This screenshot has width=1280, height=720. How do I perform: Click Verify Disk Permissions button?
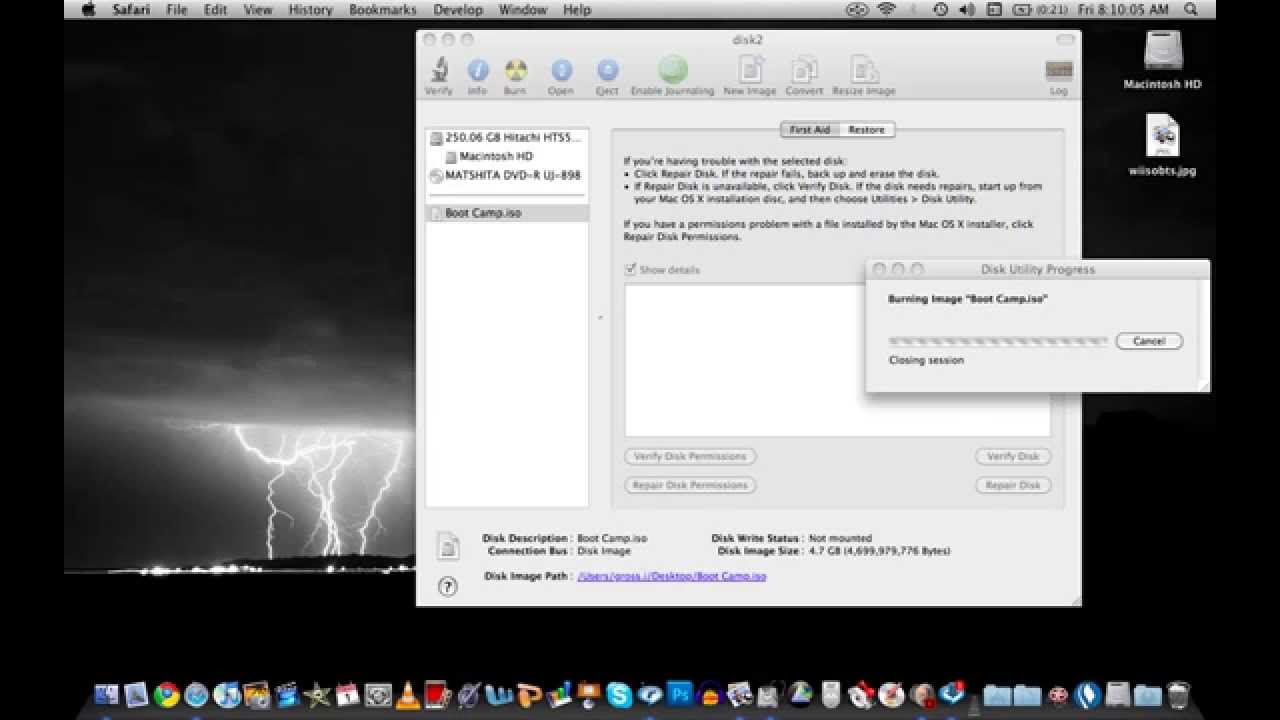click(690, 456)
